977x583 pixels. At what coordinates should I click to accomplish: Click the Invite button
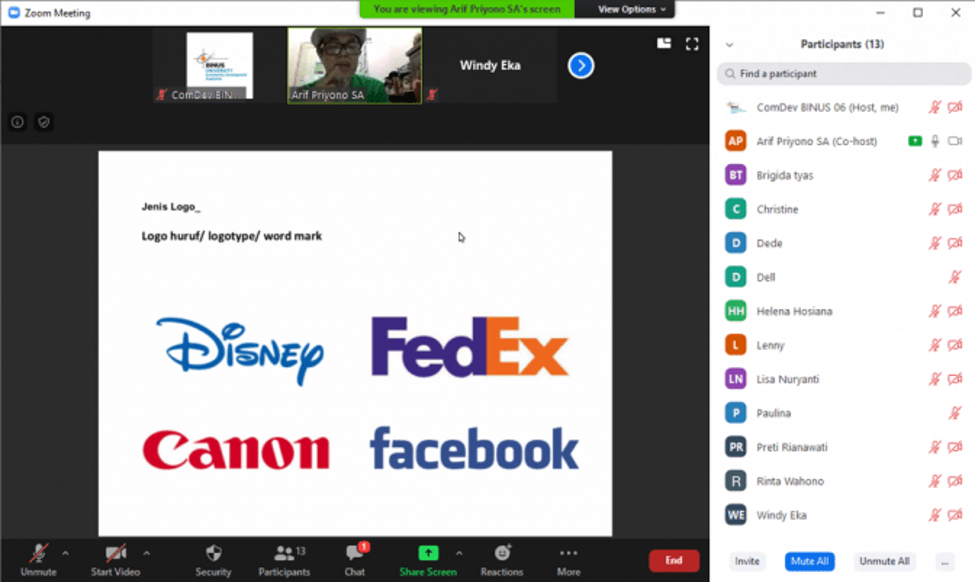tap(747, 561)
